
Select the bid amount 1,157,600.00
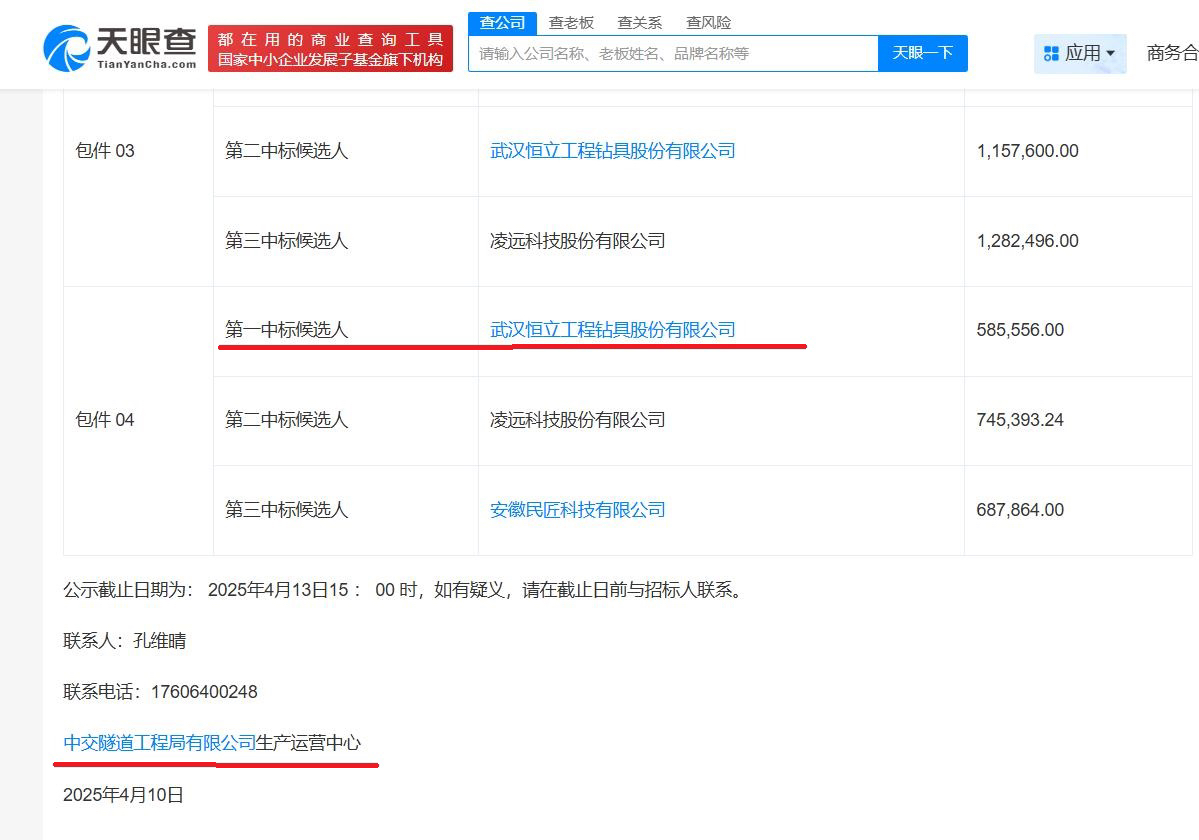pyautogui.click(x=1027, y=151)
